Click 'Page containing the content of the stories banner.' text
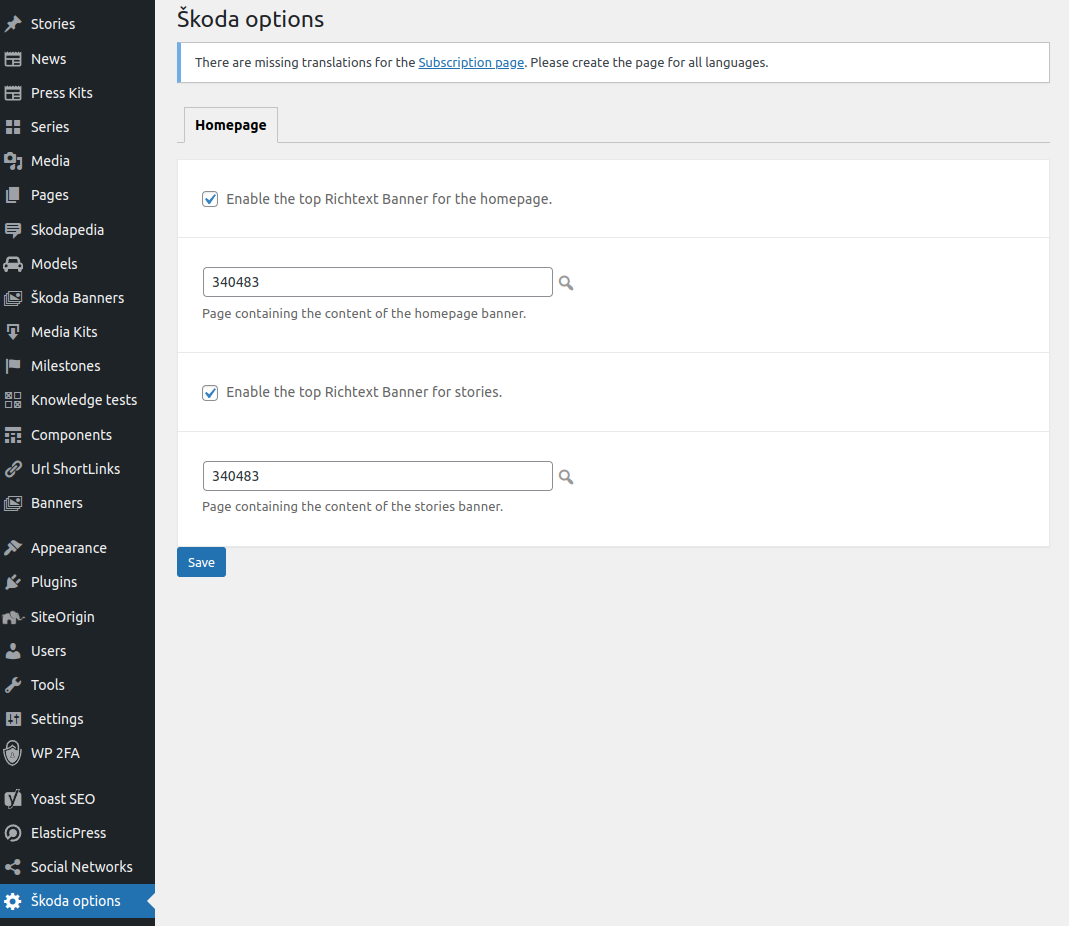The width and height of the screenshot is (1069, 926). point(352,507)
